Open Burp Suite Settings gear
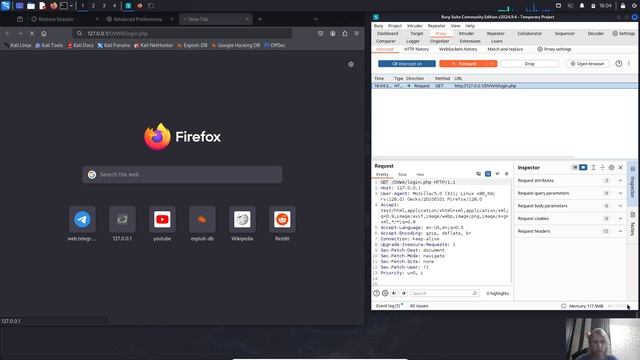Image resolution: width=640 pixels, height=360 pixels. click(624, 33)
